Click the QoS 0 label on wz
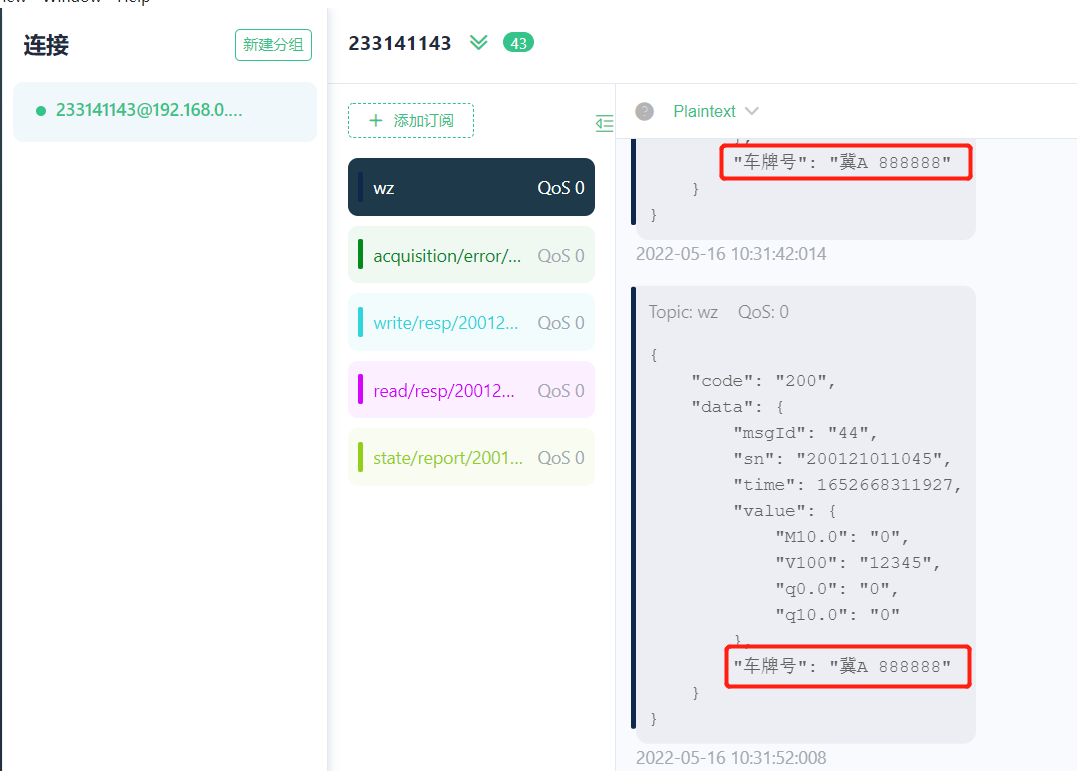This screenshot has height=771, width=1077. pyautogui.click(x=560, y=187)
